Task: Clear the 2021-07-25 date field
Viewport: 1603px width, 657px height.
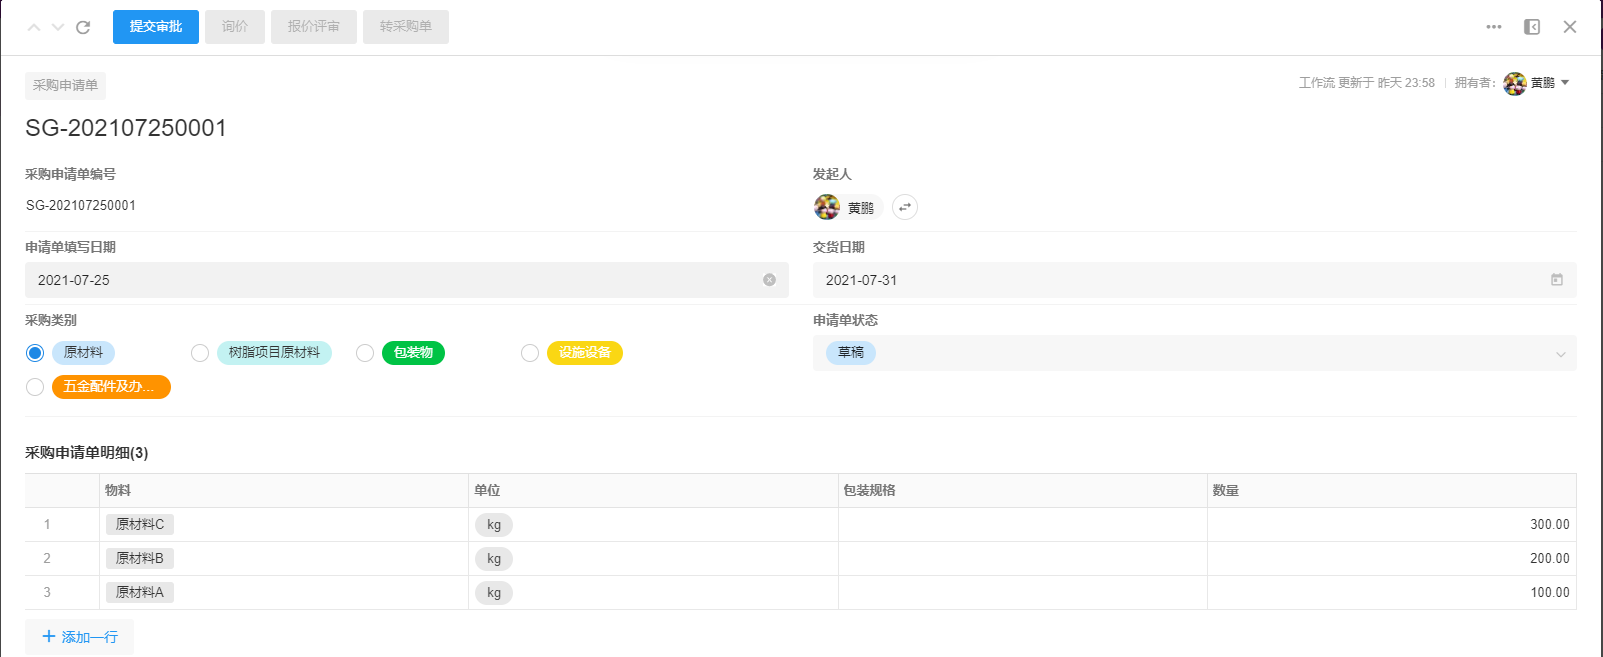Action: tap(769, 280)
